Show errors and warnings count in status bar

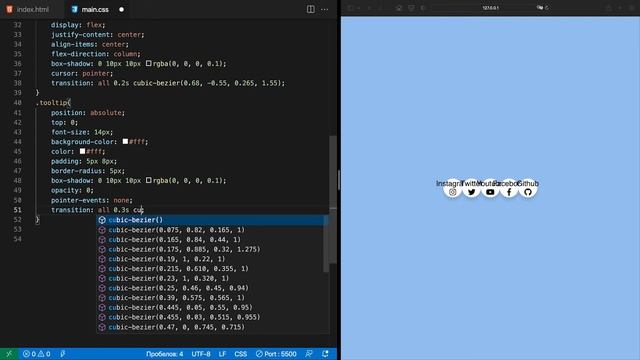pos(36,354)
